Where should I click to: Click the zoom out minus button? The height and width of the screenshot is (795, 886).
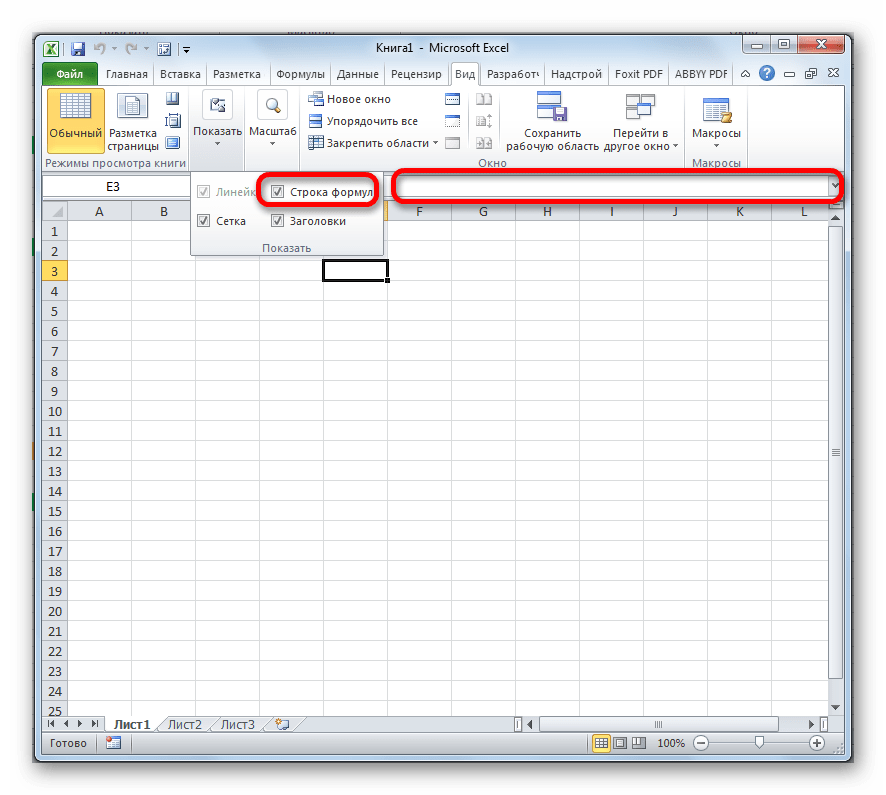click(701, 743)
